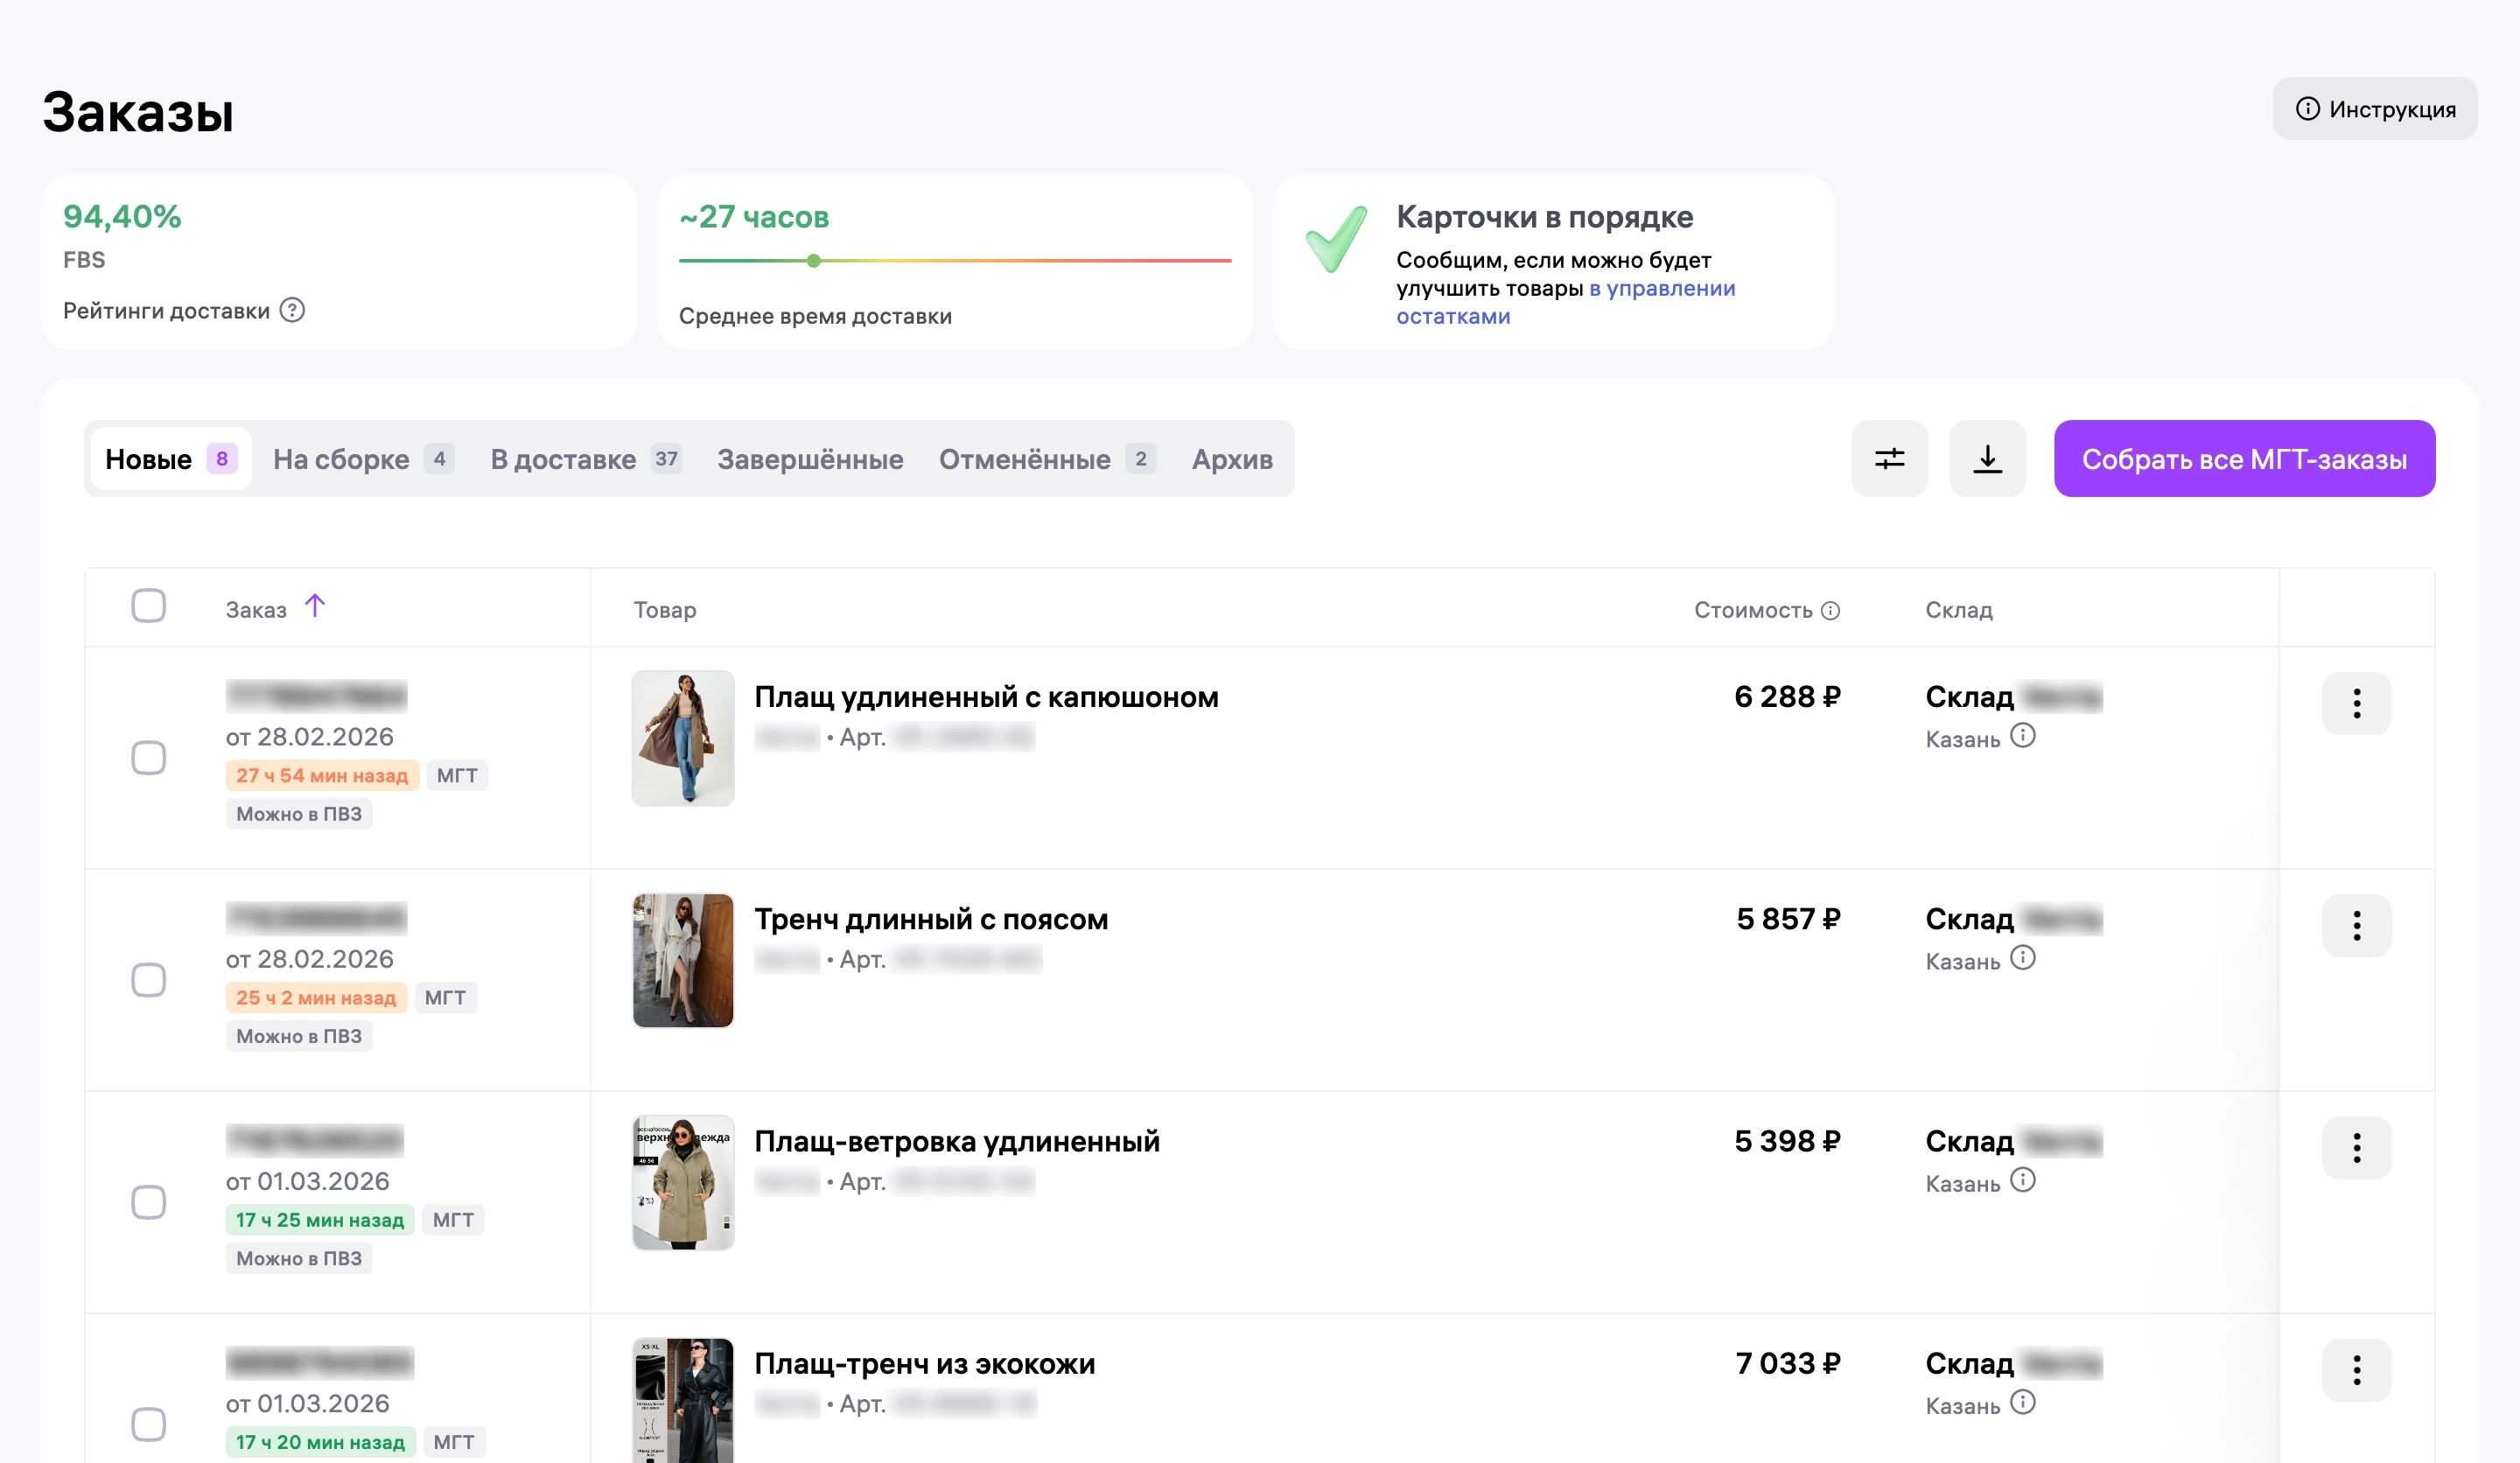The image size is (2520, 1463).
Task: Click the Товар column header
Action: (665, 610)
